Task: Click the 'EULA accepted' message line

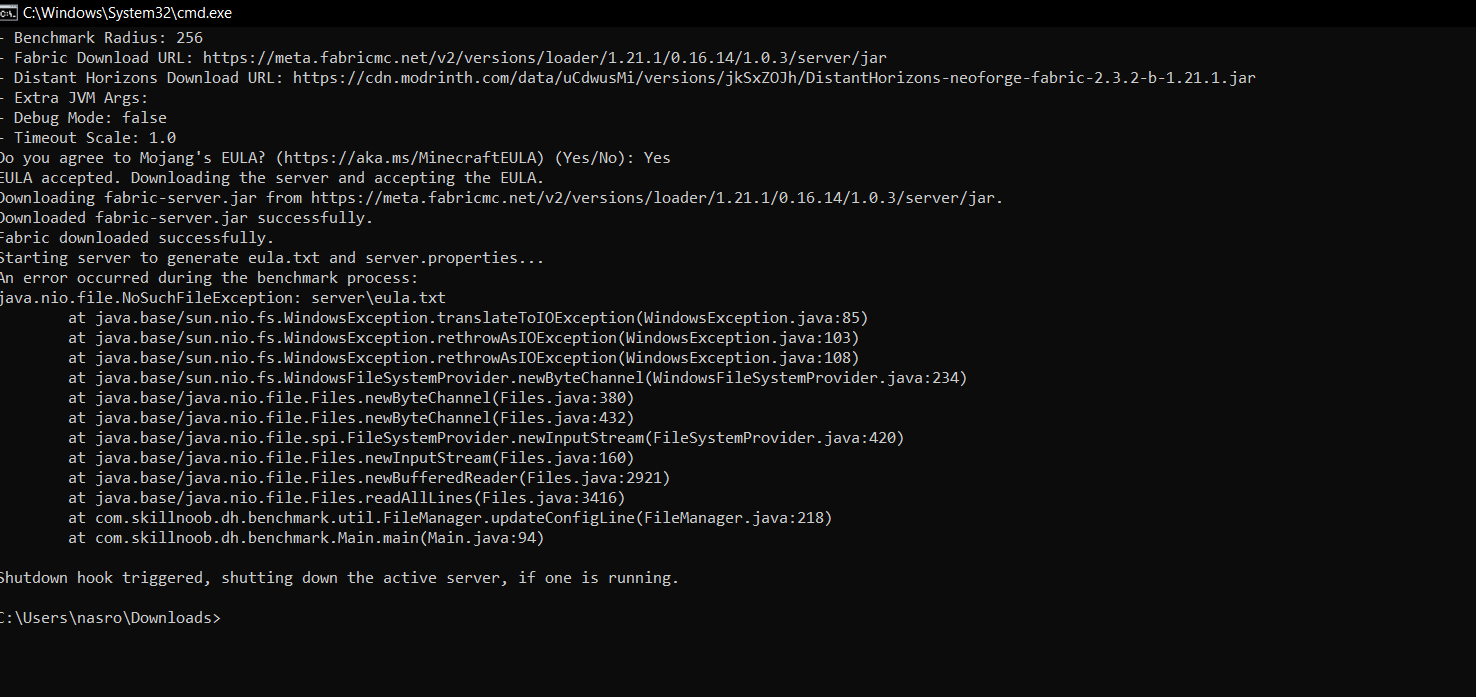Action: coord(270,178)
